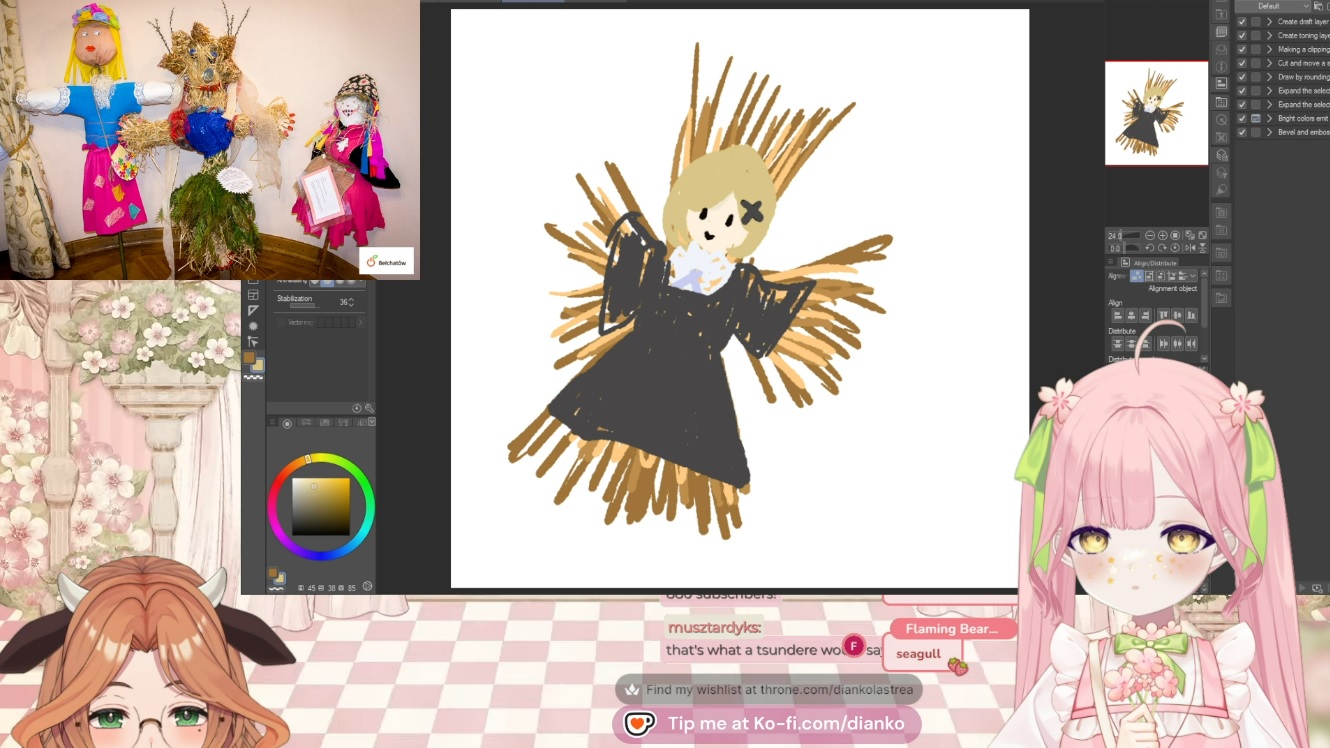The height and width of the screenshot is (748, 1330).
Task: Open sub tool detail wrench icon
Action: [369, 408]
